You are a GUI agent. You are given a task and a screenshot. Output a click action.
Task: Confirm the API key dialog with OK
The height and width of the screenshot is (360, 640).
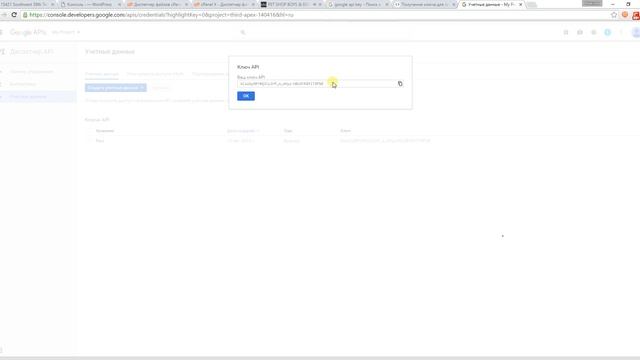click(x=246, y=96)
